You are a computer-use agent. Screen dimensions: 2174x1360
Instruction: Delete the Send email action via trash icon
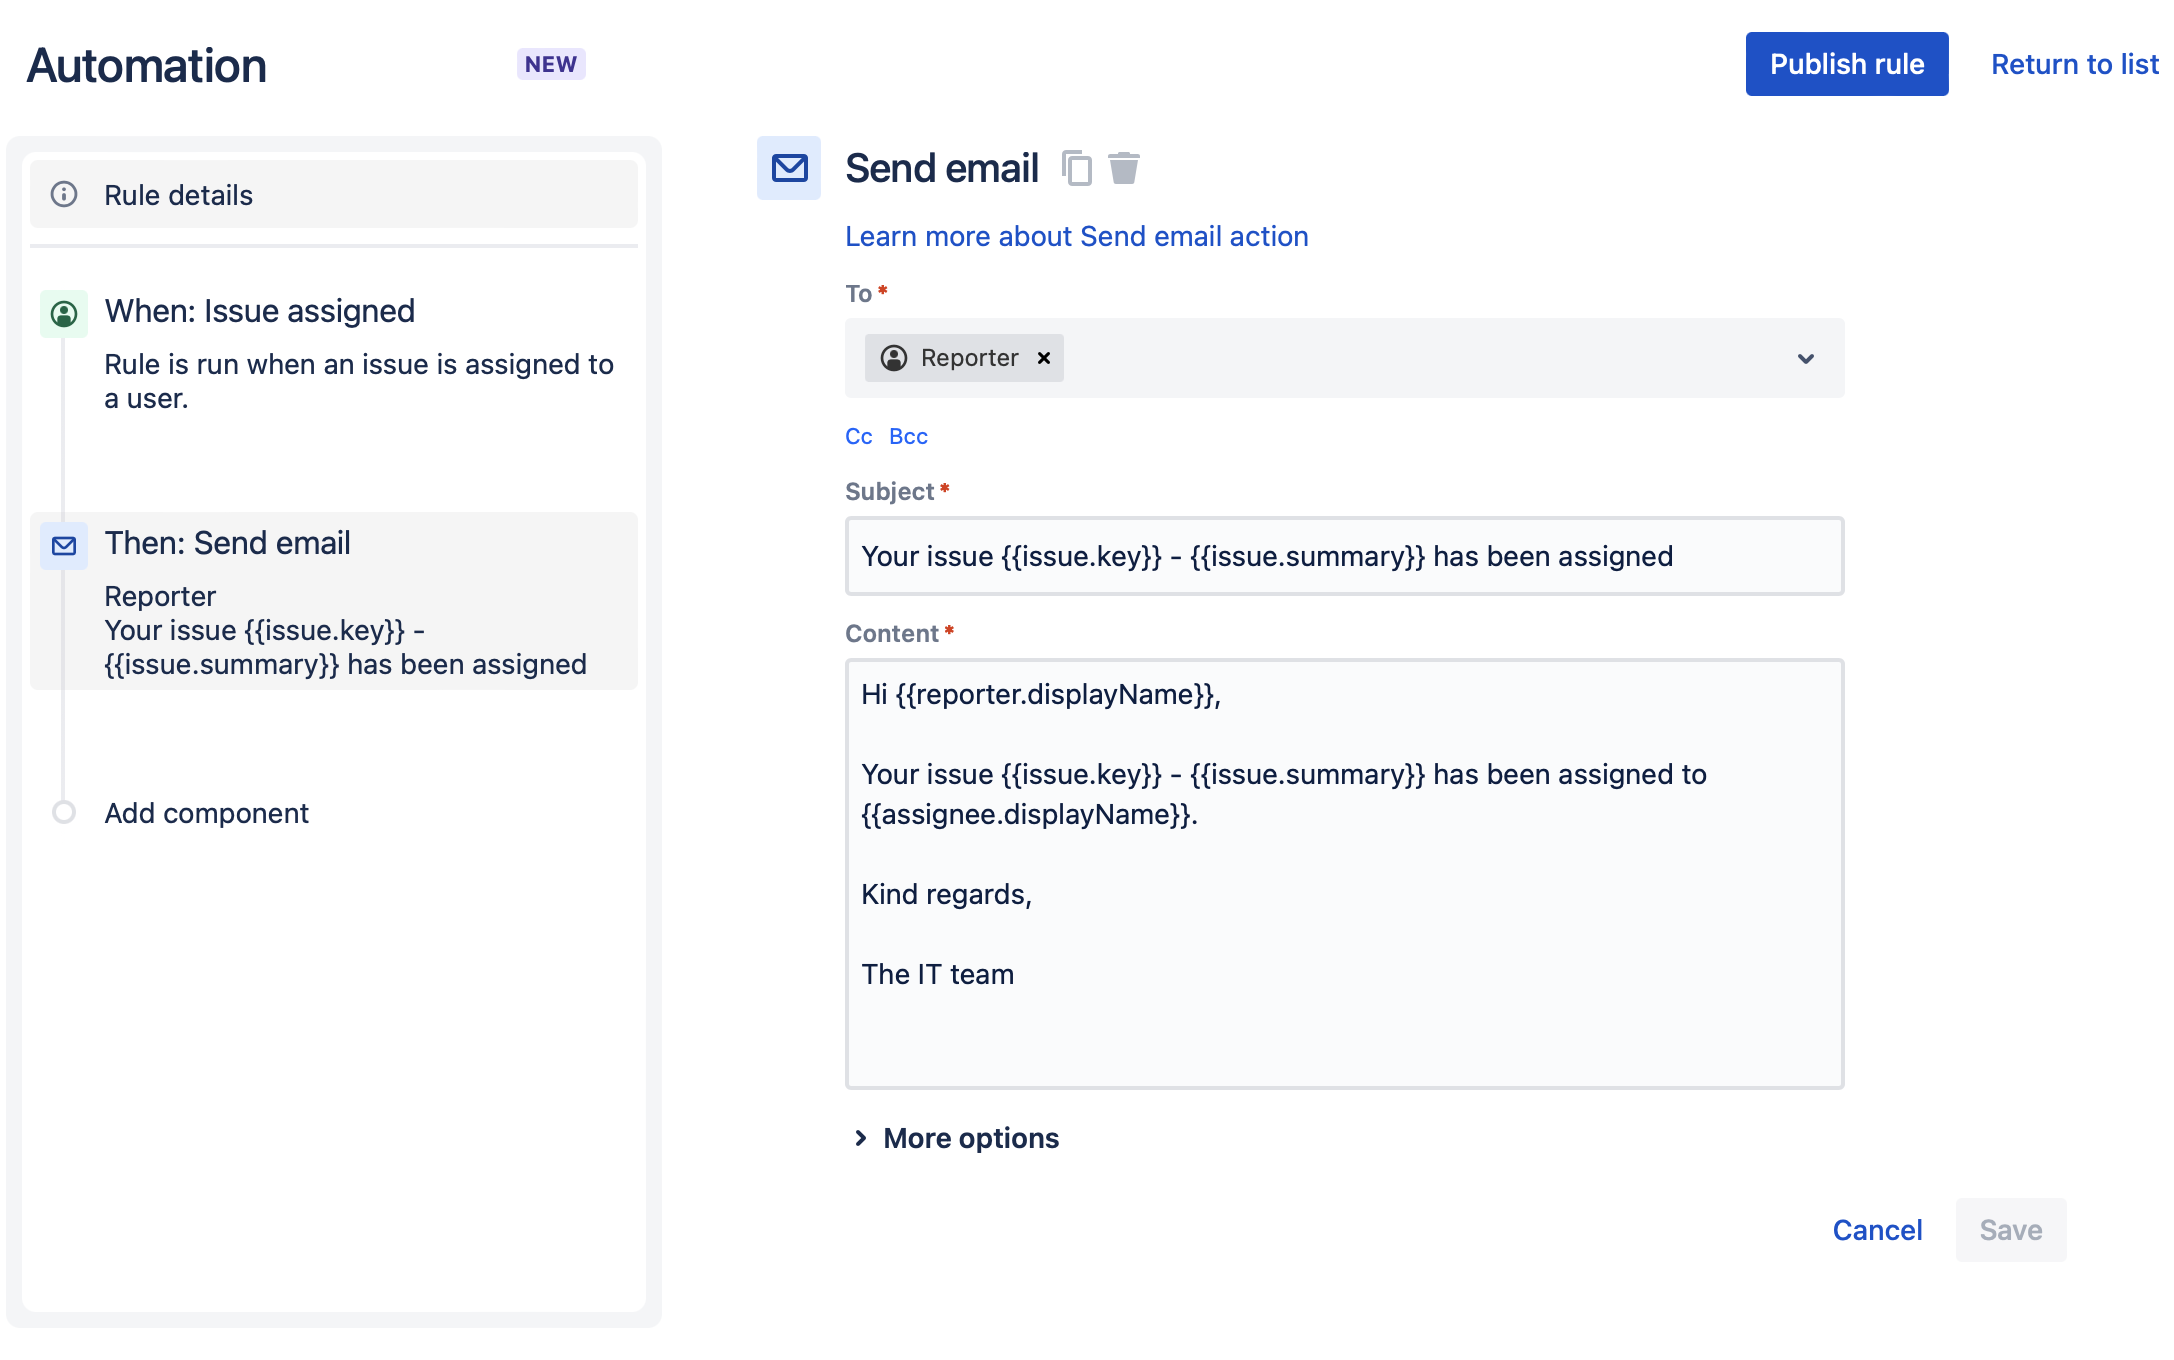tap(1124, 168)
